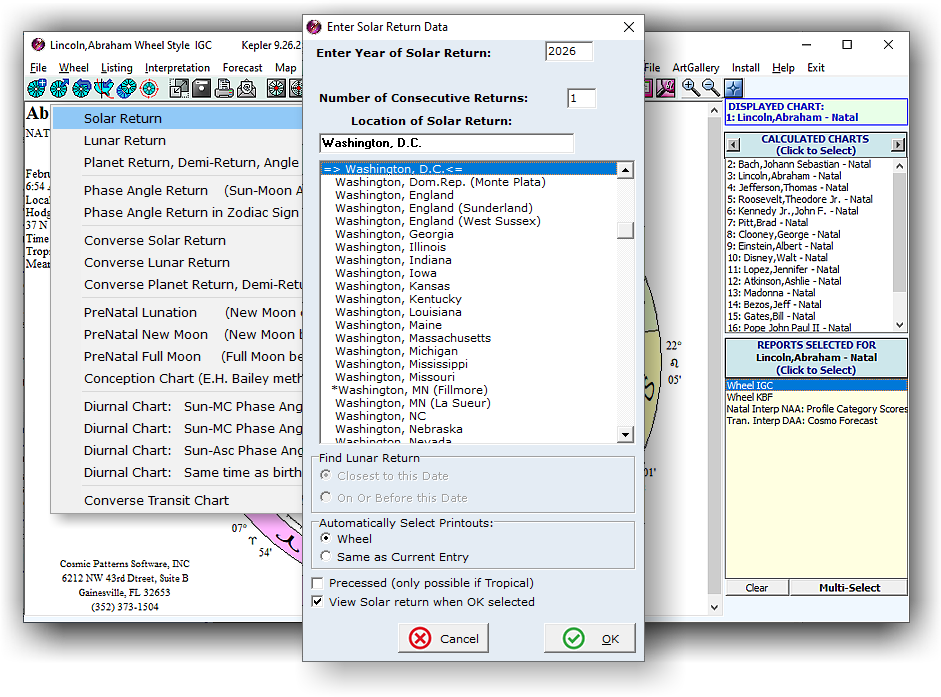Click red X icon on Cancel button

pos(420,638)
